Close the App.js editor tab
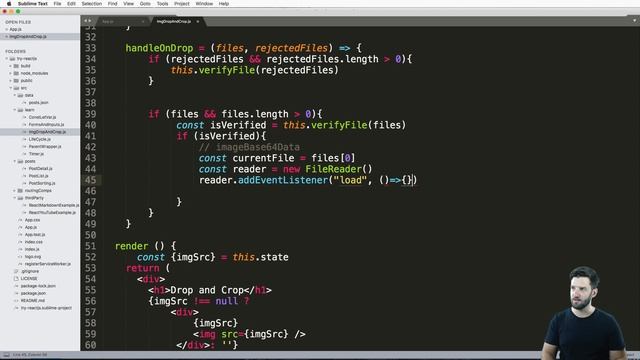Image resolution: width=640 pixels, height=360 pixels. click(143, 21)
